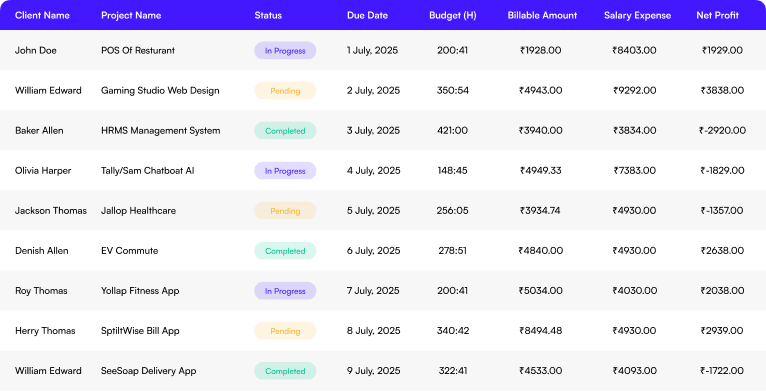Click budget value 340:42
The height and width of the screenshot is (391, 766).
pos(453,331)
